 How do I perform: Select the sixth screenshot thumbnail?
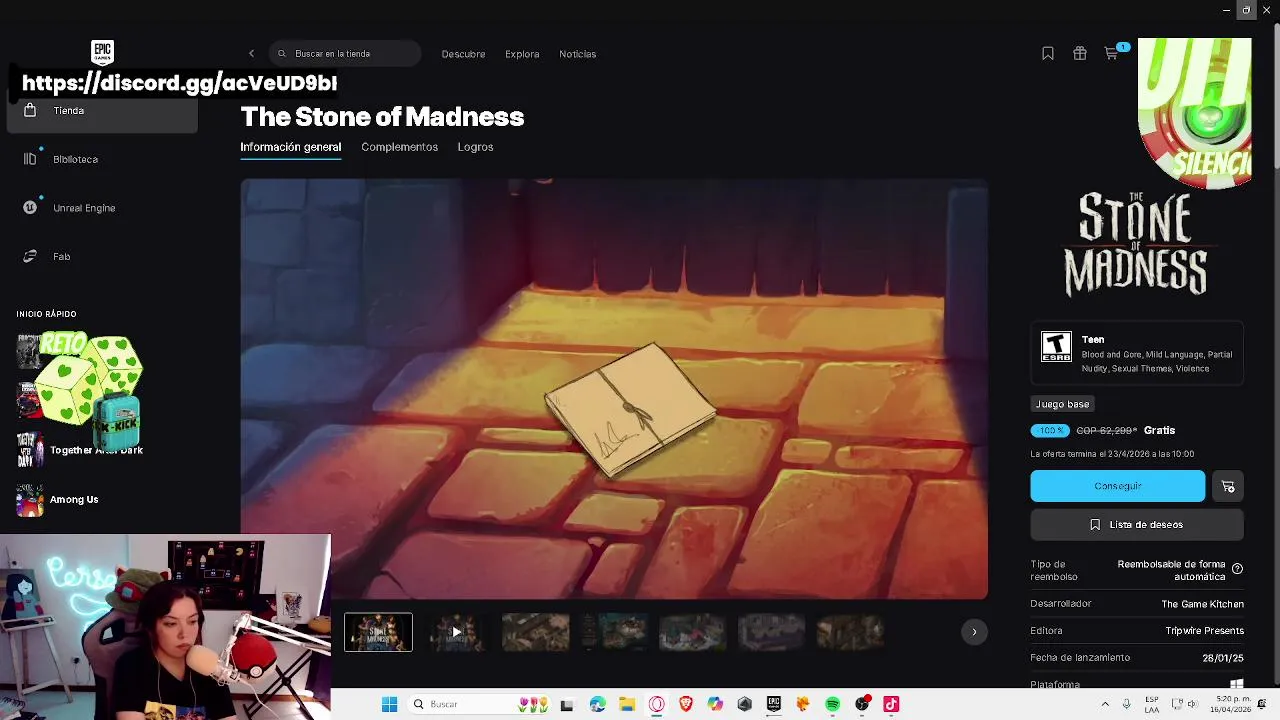point(771,632)
